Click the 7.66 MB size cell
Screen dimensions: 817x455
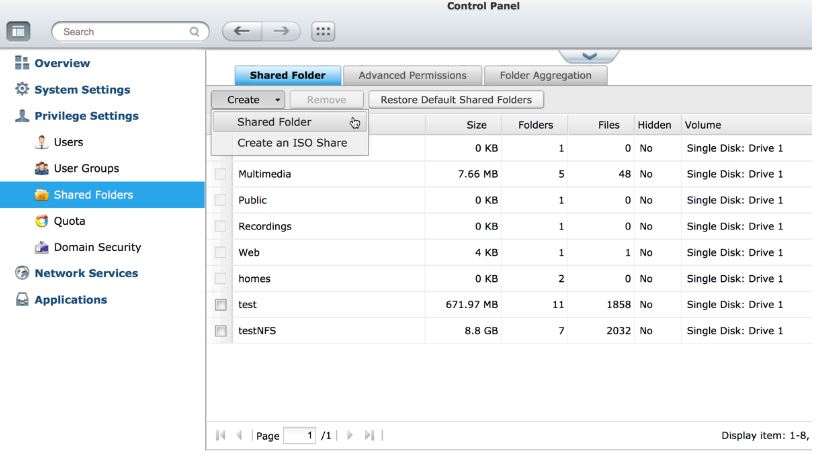pyautogui.click(x=478, y=174)
